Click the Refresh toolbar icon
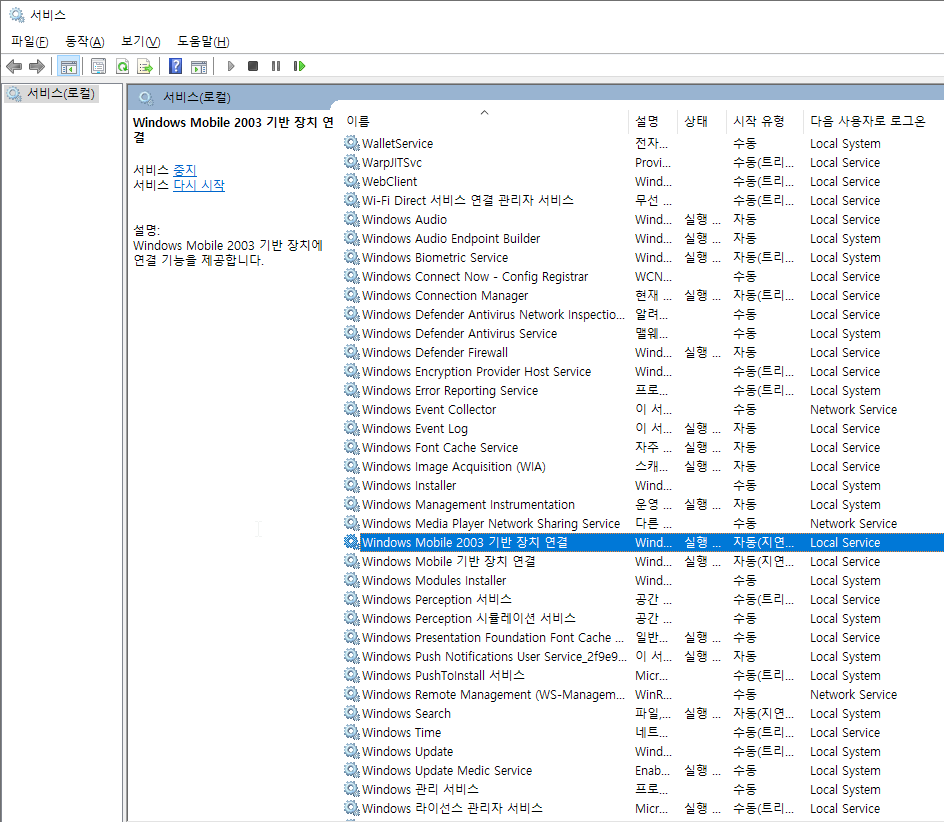Image resolution: width=944 pixels, height=822 pixels. (x=123, y=66)
